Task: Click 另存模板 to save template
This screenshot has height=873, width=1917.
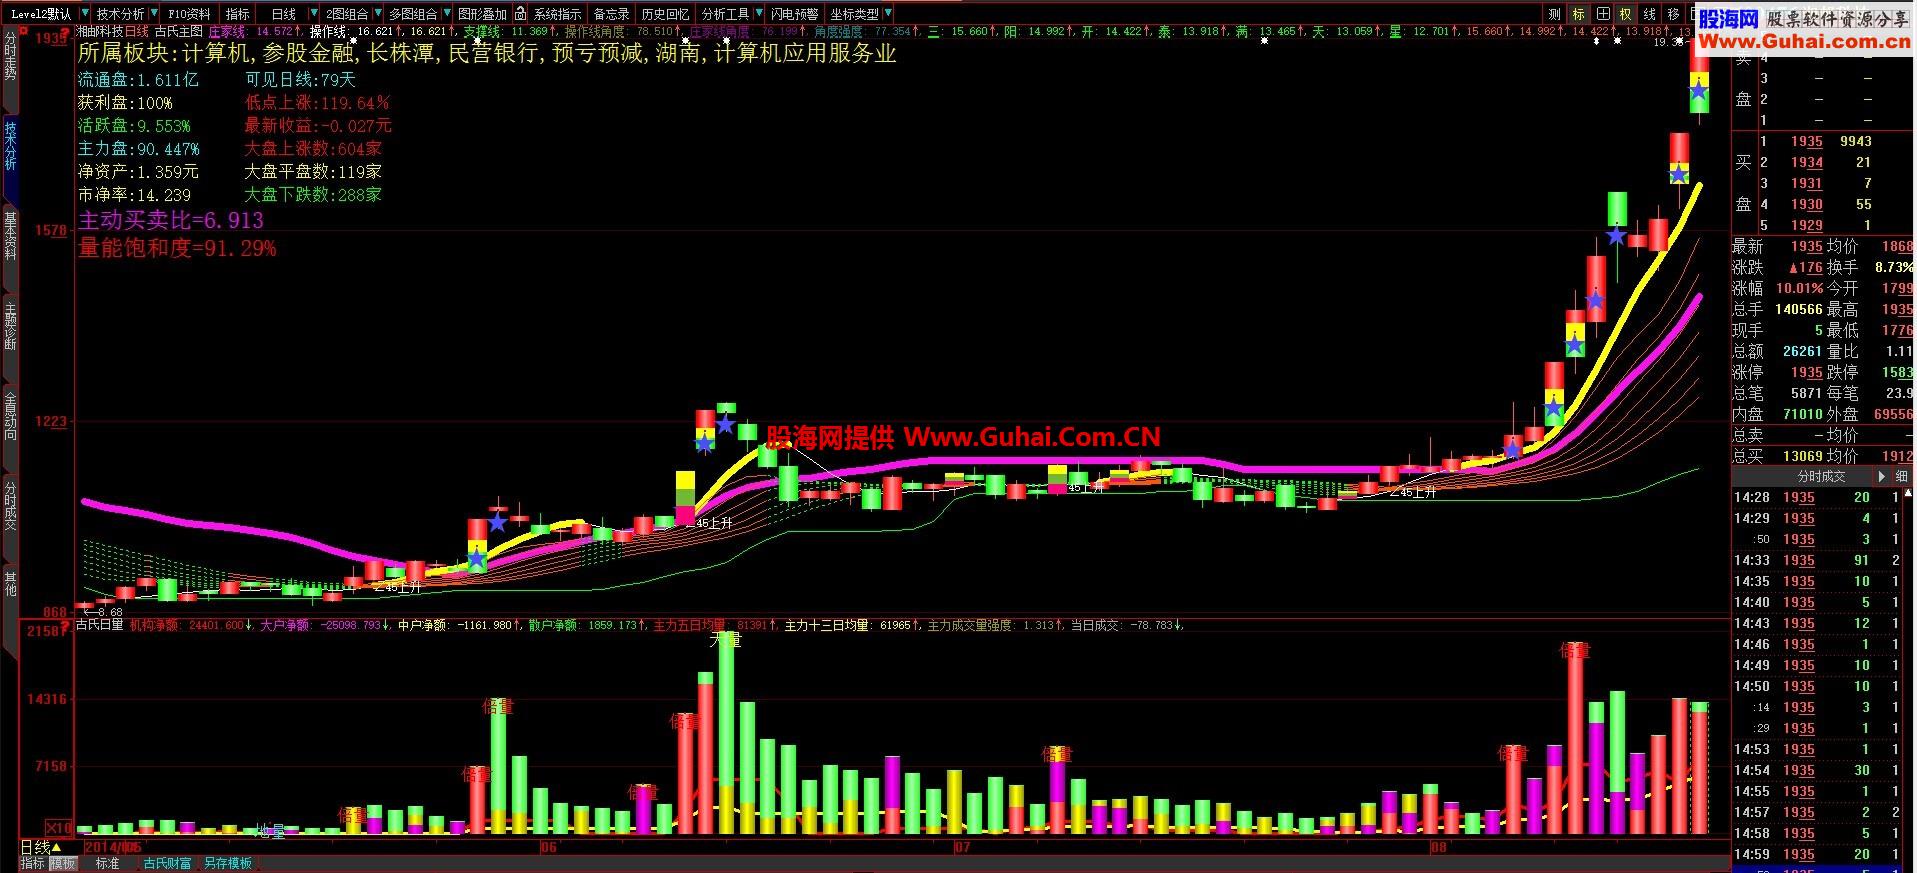Action: (x=228, y=863)
